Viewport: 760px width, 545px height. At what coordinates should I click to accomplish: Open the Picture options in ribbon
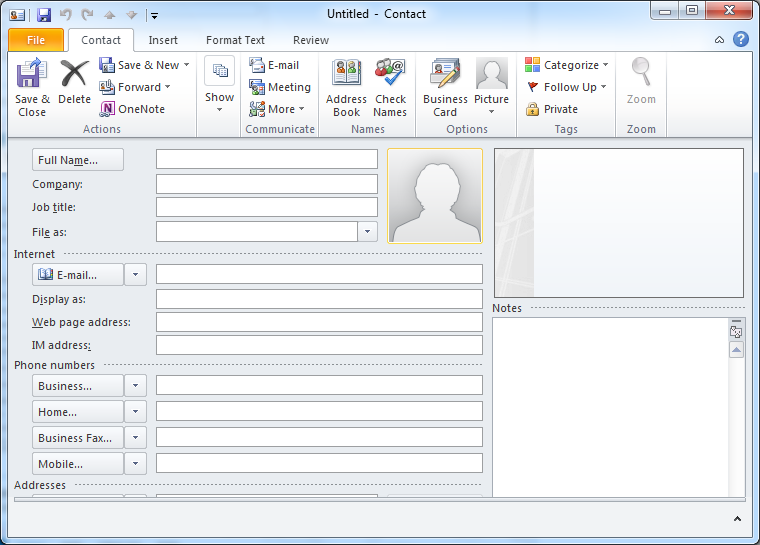point(491,88)
